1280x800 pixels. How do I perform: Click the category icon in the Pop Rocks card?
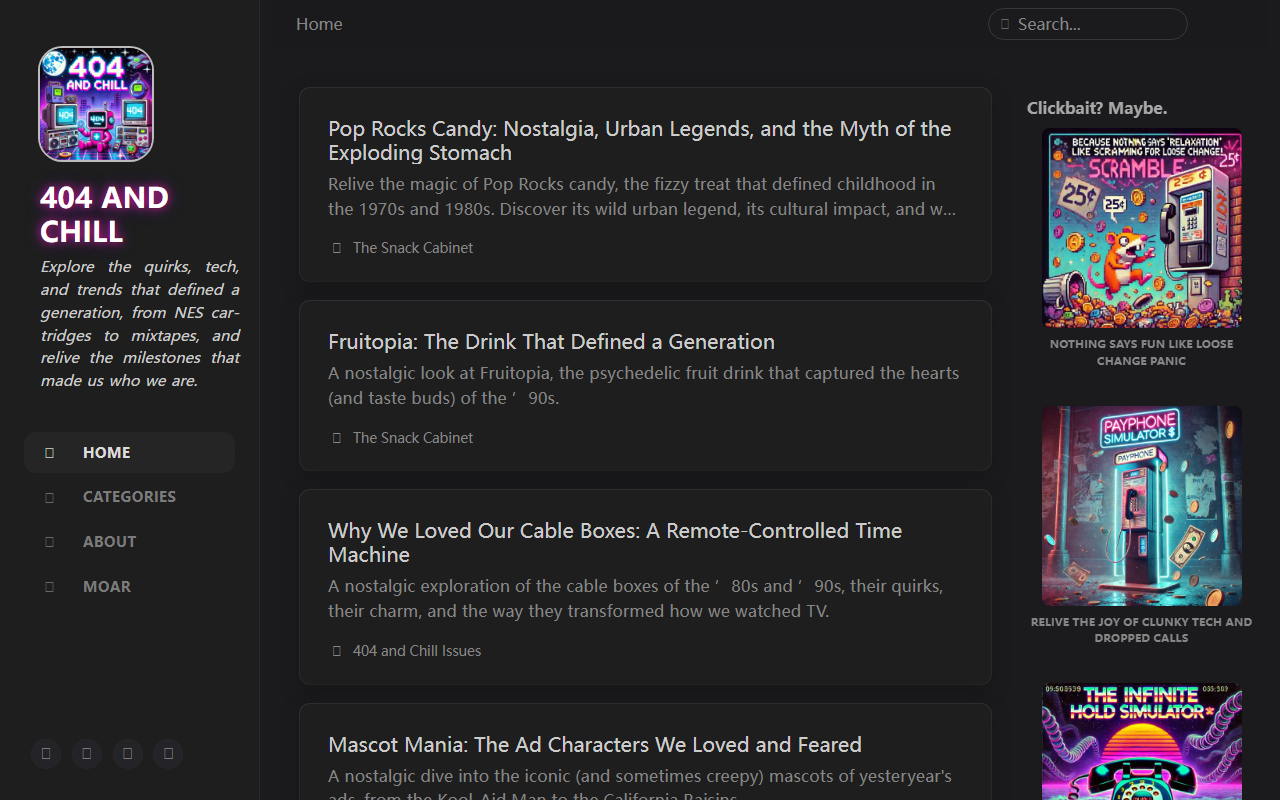pyautogui.click(x=337, y=248)
